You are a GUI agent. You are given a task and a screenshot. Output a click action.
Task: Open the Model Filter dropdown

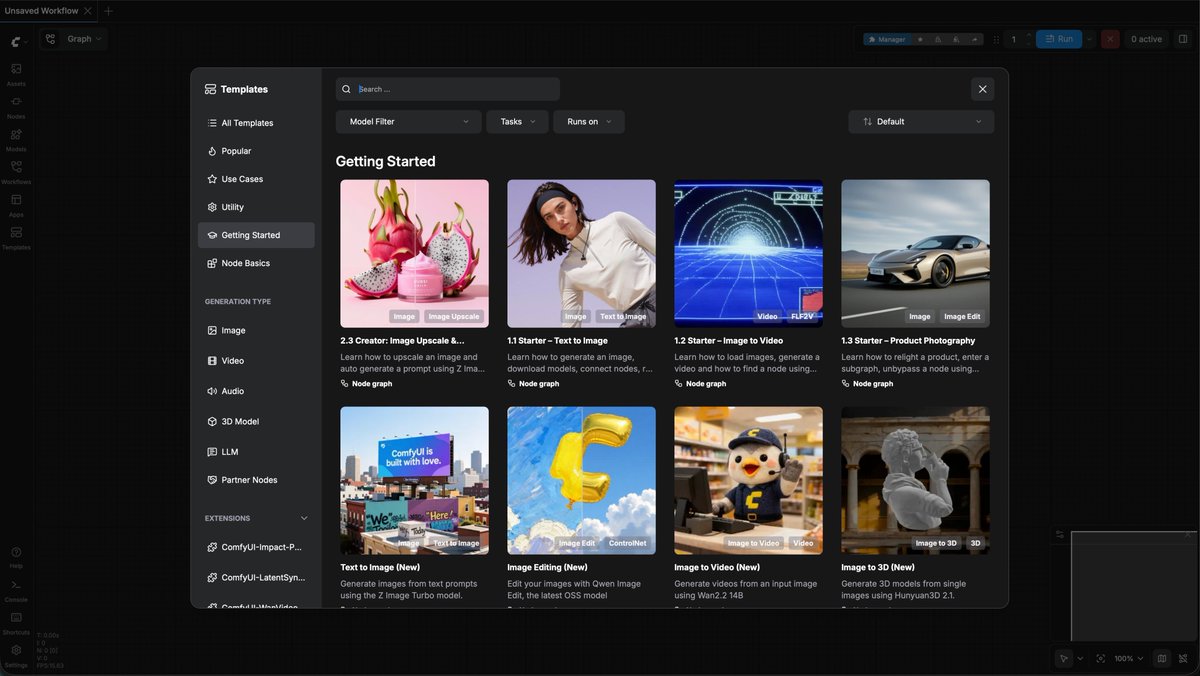409,122
